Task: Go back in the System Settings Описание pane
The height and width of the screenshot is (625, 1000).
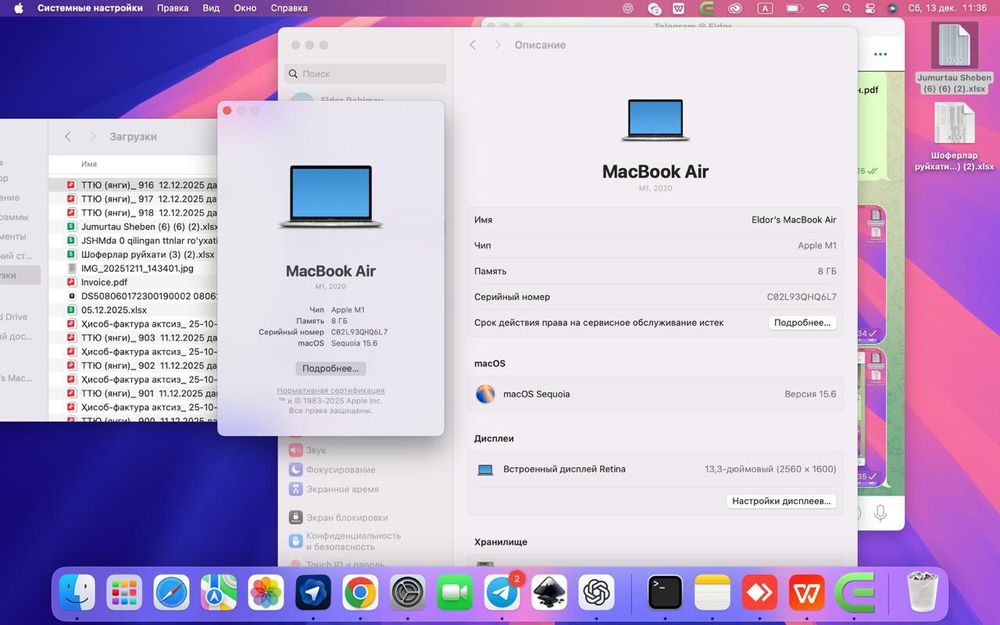Action: coord(473,45)
